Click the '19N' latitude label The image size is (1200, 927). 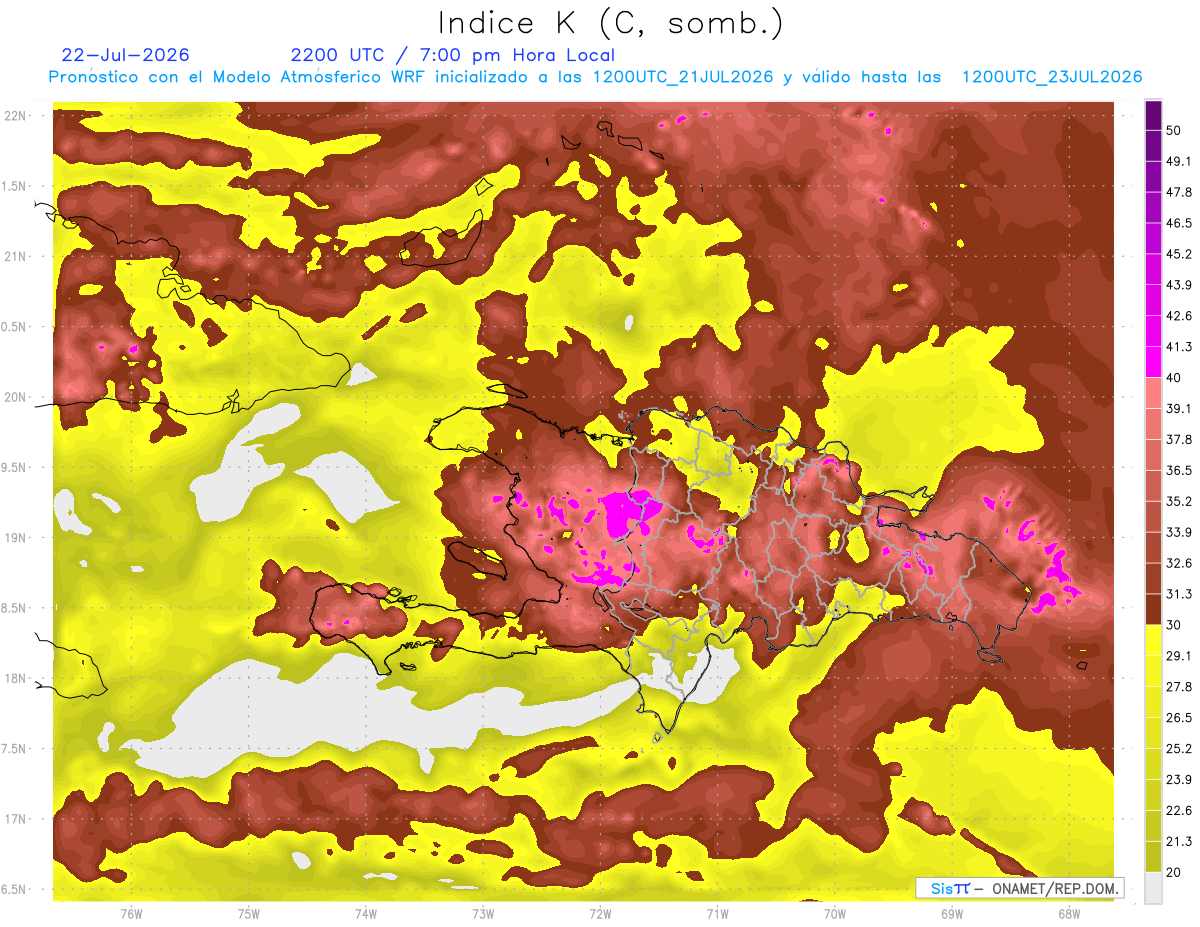15,538
